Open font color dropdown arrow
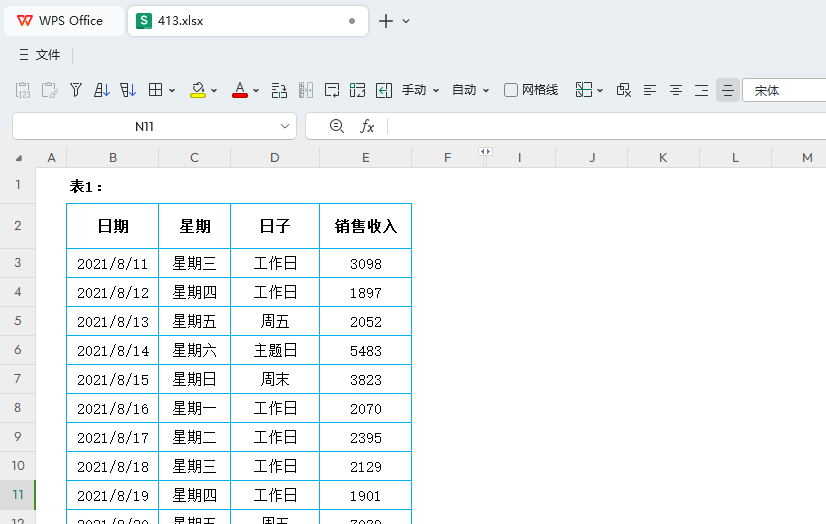The height and width of the screenshot is (524, 826). click(x=256, y=91)
